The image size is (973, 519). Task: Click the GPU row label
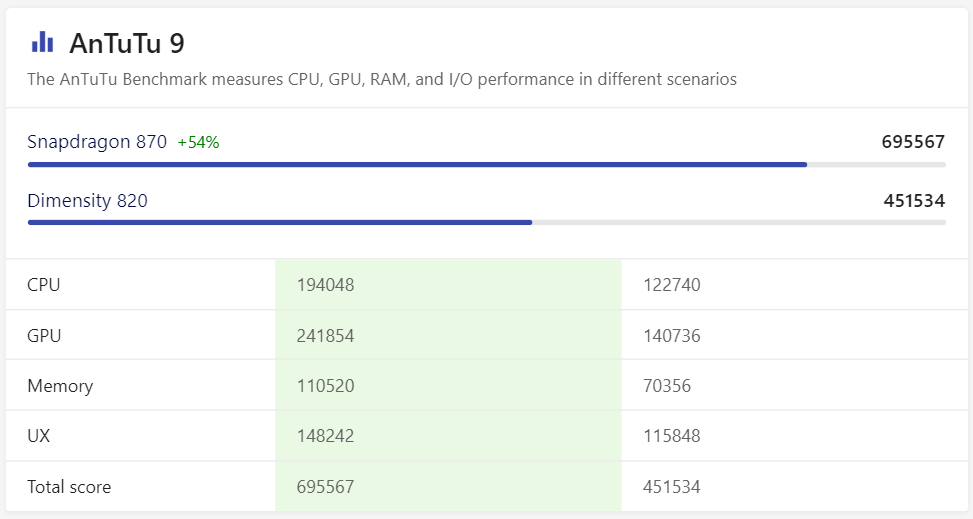[x=44, y=336]
